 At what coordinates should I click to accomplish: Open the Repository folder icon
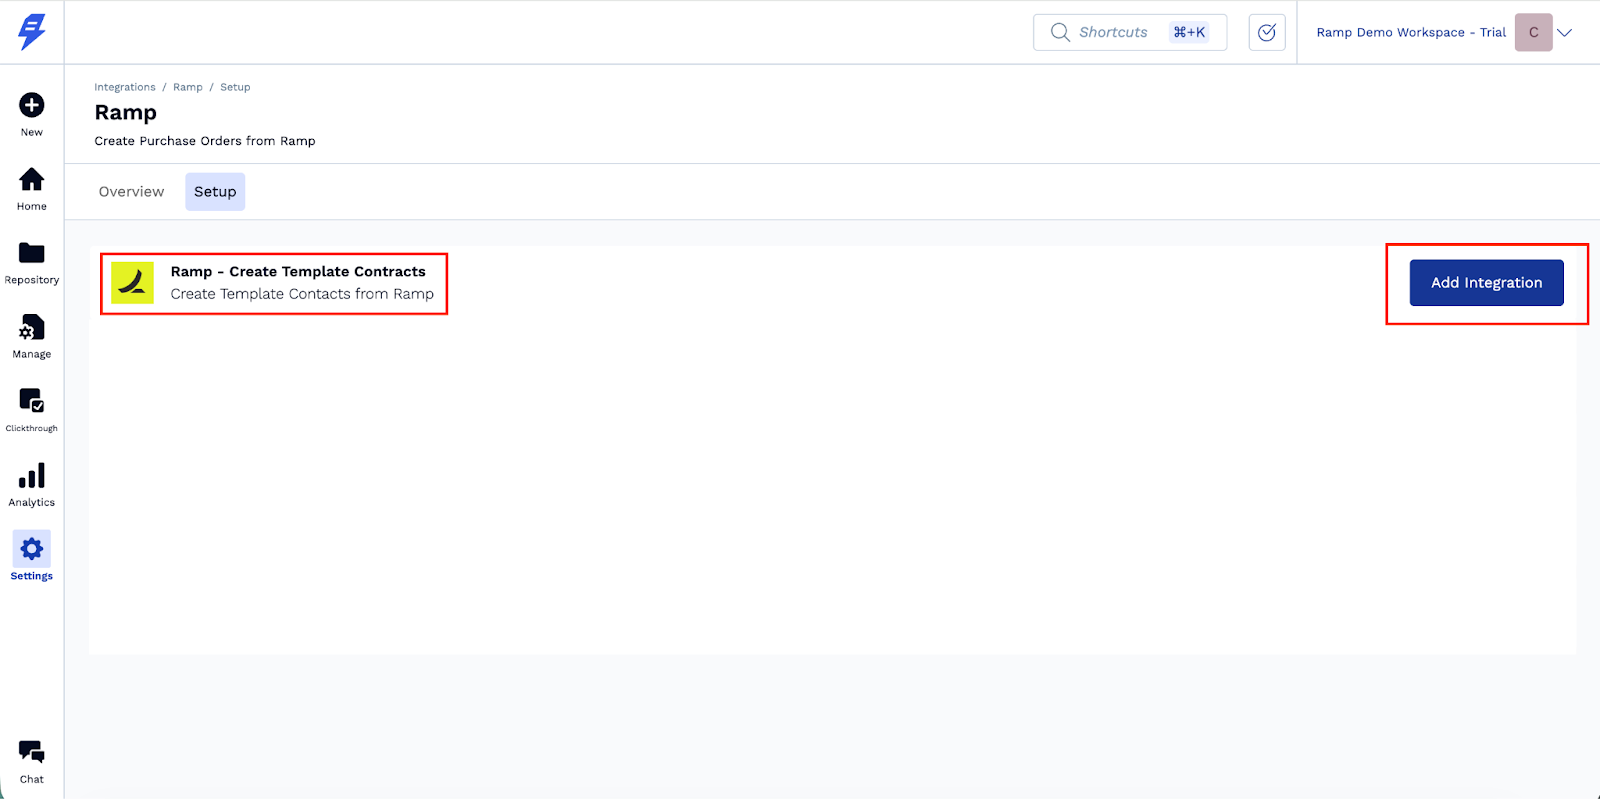pos(32,253)
